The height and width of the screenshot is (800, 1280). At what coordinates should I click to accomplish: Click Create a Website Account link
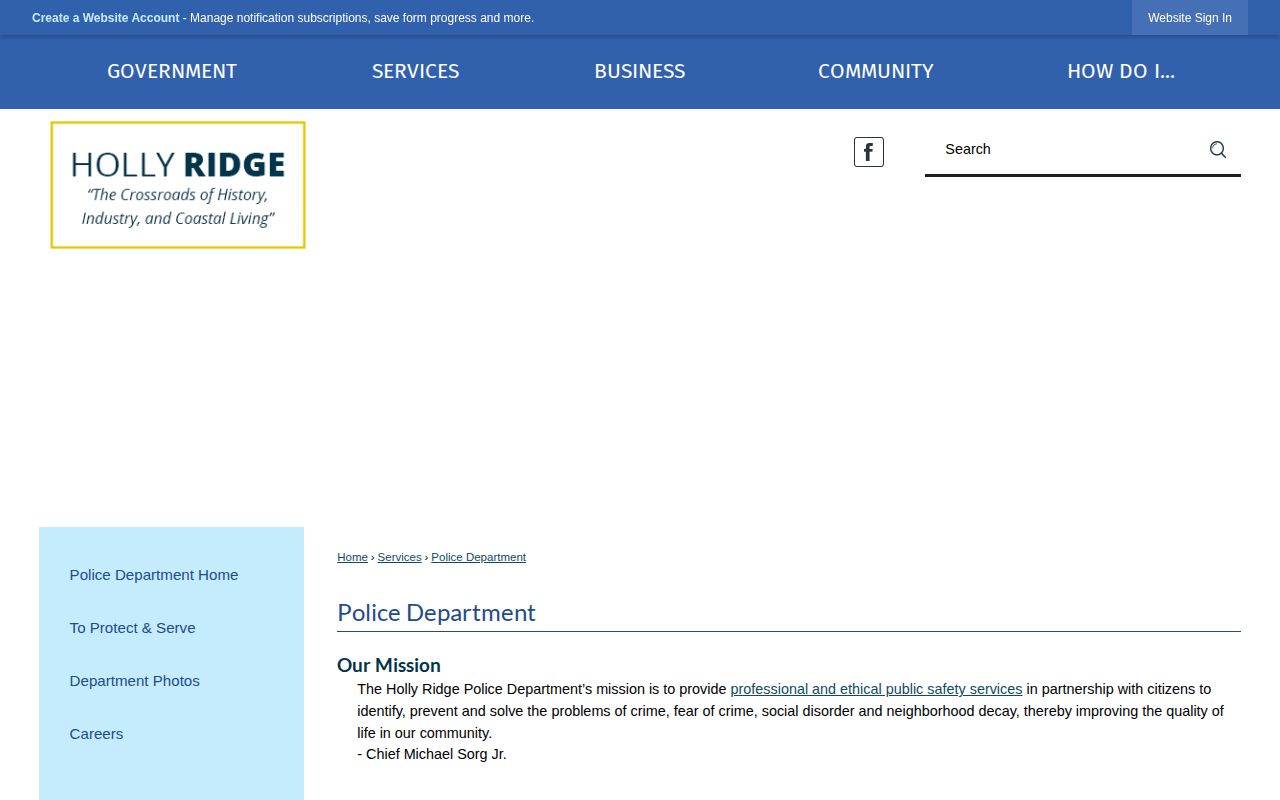[106, 18]
